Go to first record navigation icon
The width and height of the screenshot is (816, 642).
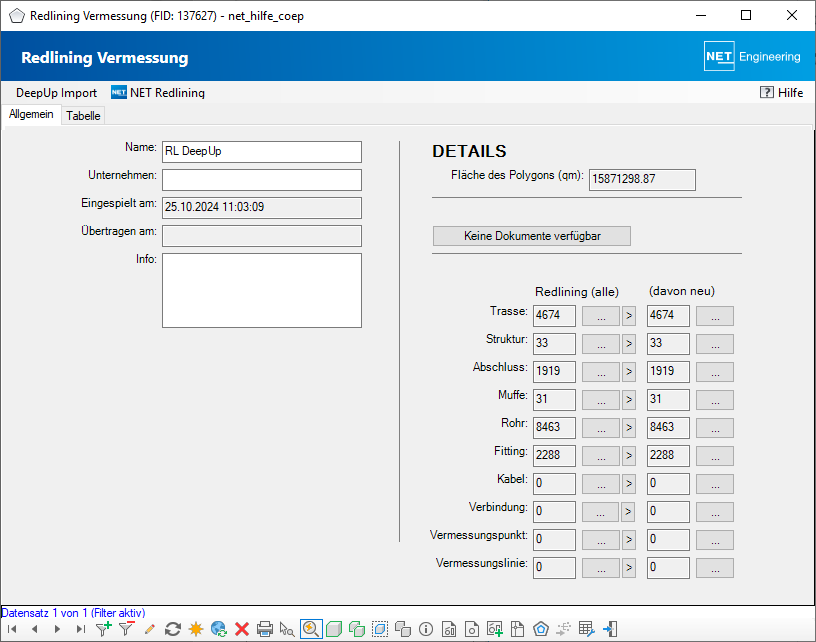click(12, 629)
